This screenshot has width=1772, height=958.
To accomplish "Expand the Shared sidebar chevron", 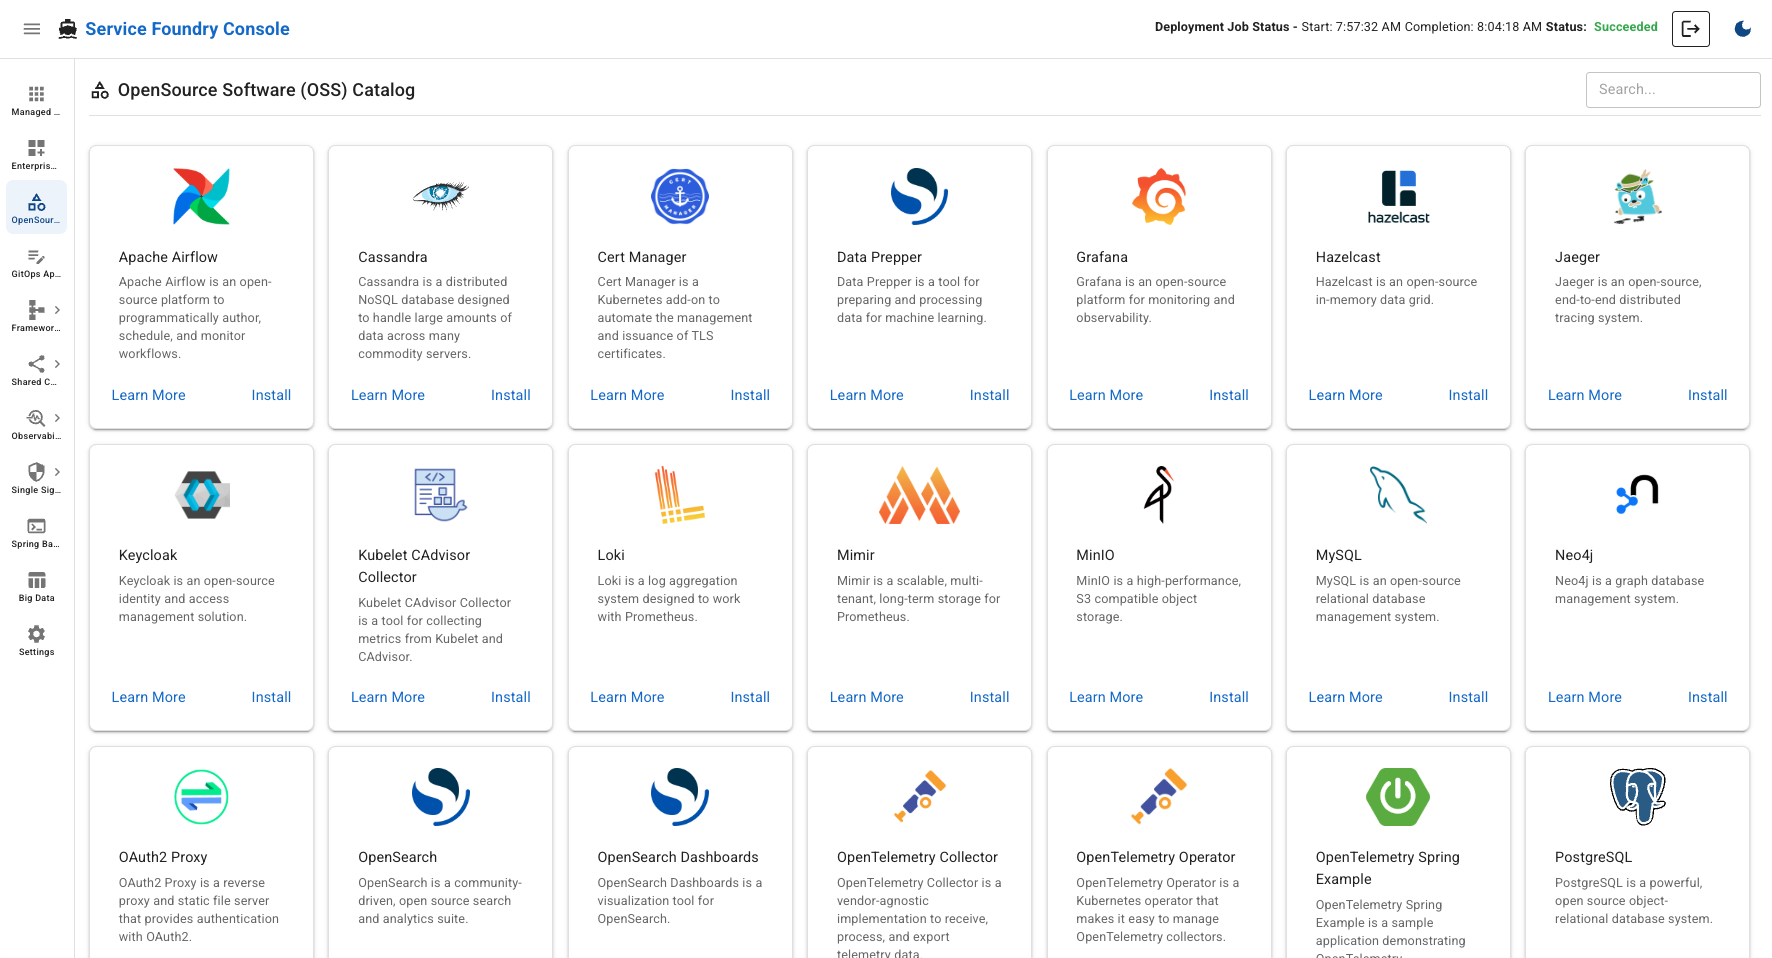I will pos(57,364).
